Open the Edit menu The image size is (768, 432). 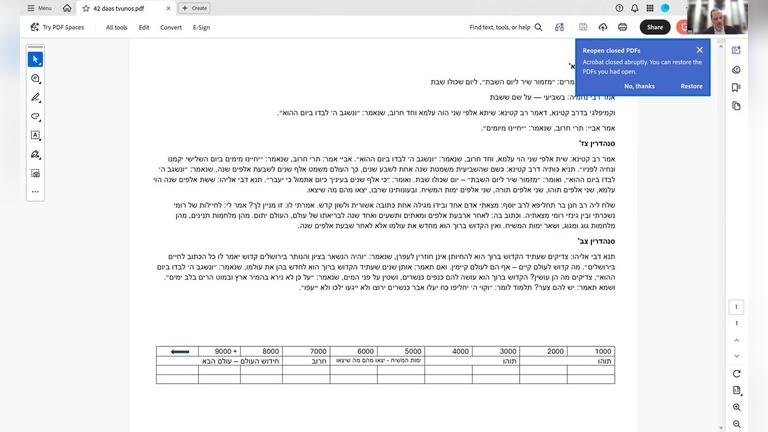click(144, 27)
